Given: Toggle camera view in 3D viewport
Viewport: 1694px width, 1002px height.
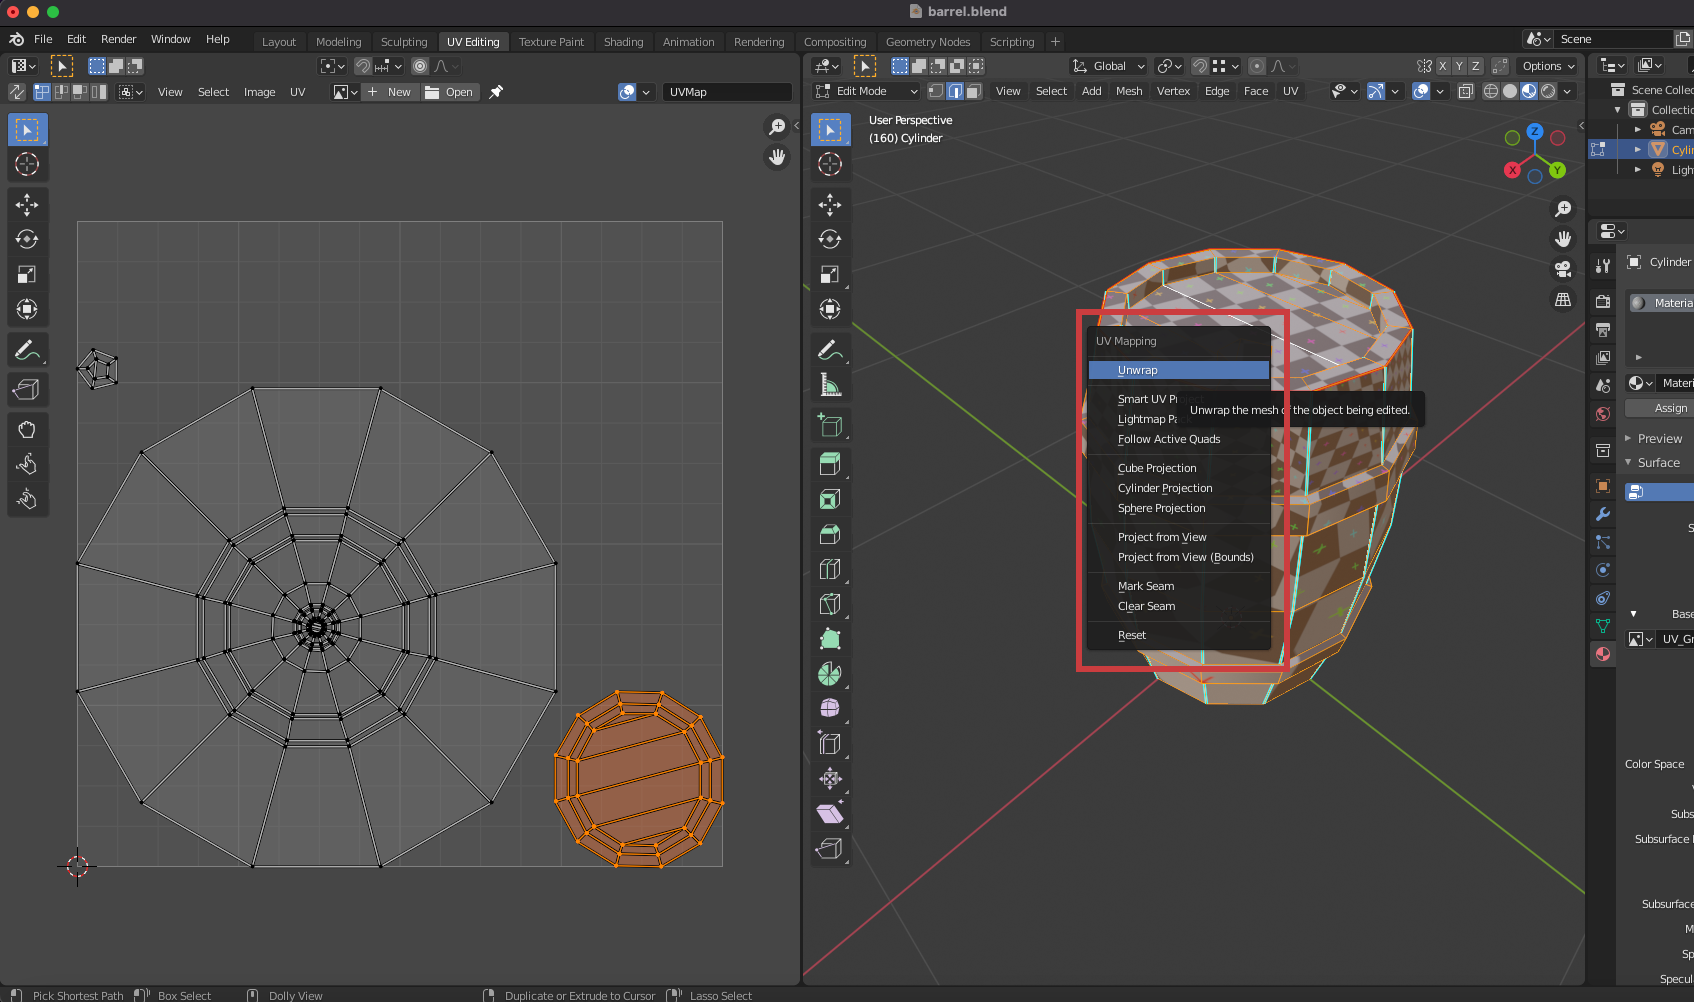Looking at the screenshot, I should pos(1562,269).
